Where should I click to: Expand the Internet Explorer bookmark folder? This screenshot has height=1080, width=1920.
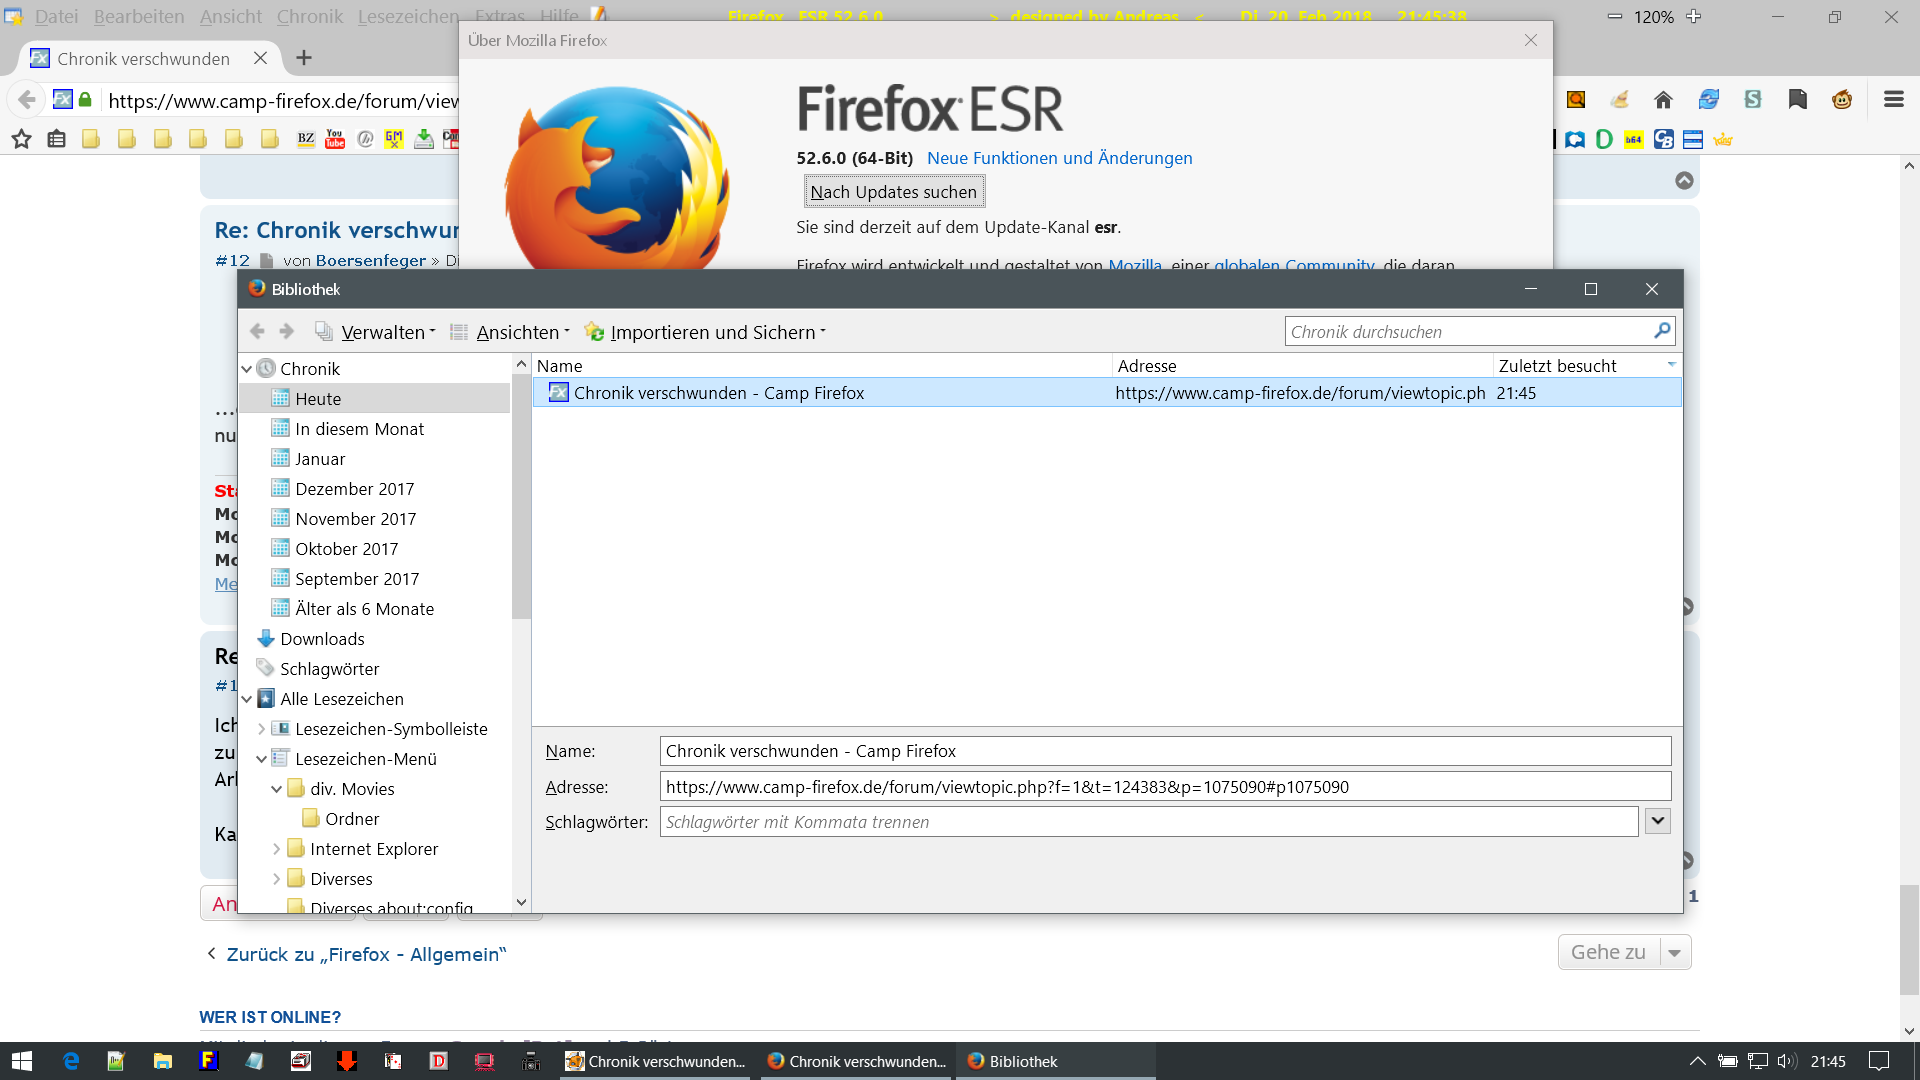coord(277,849)
